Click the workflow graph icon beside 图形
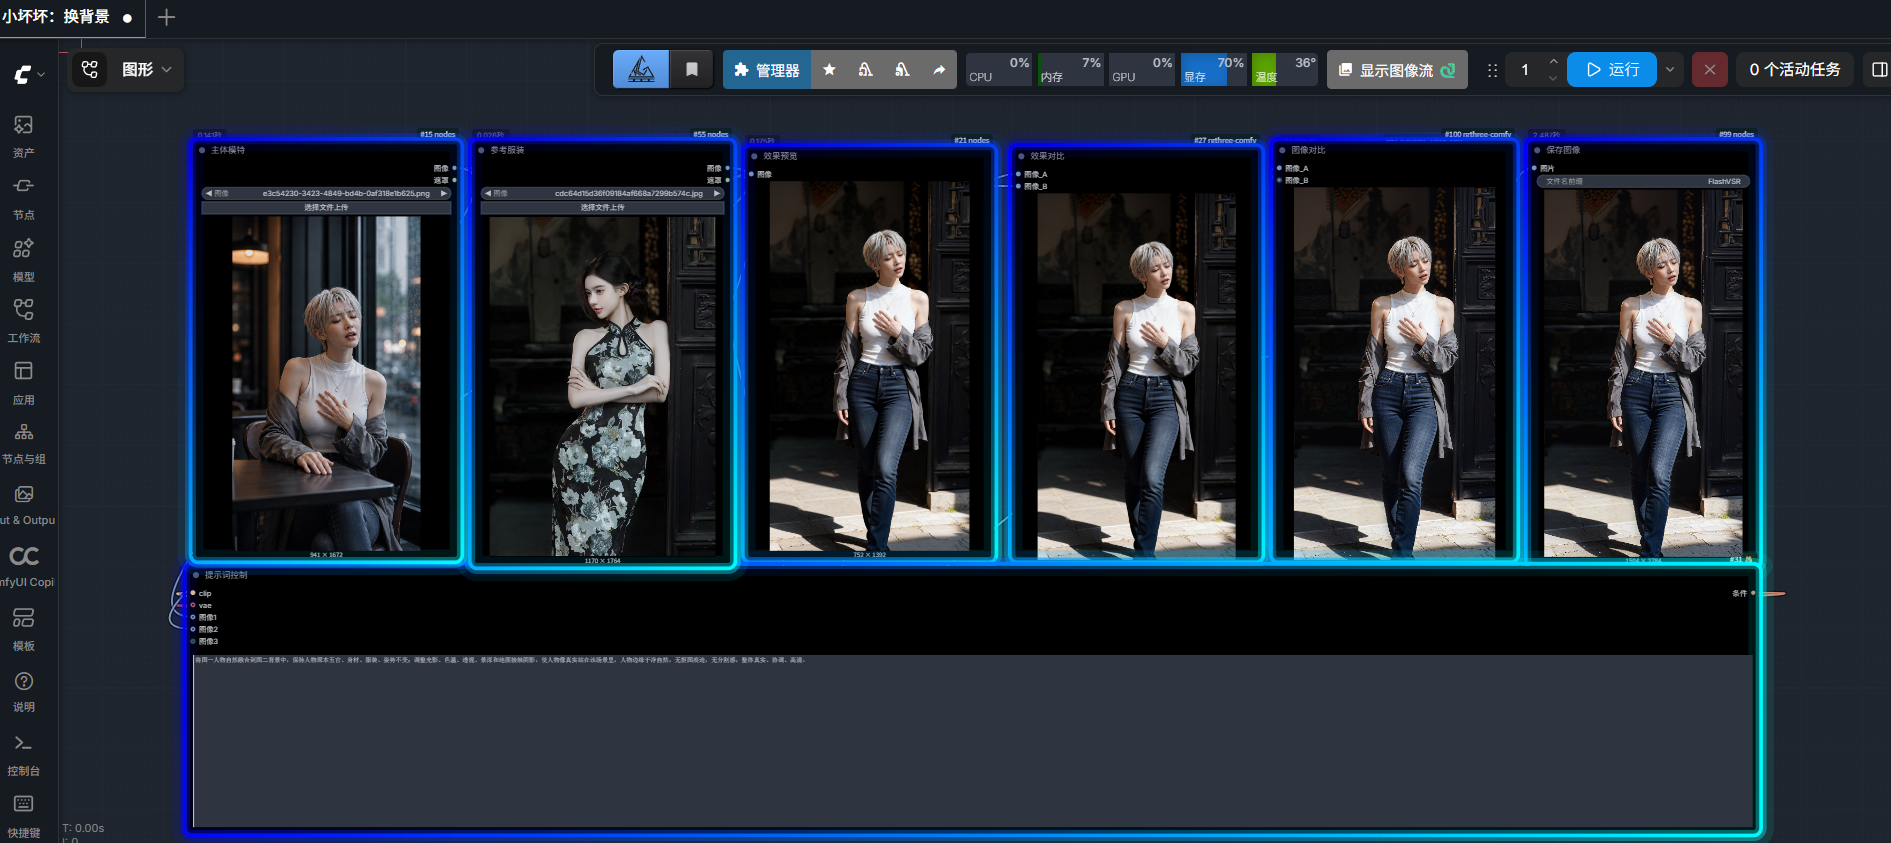 pyautogui.click(x=90, y=69)
